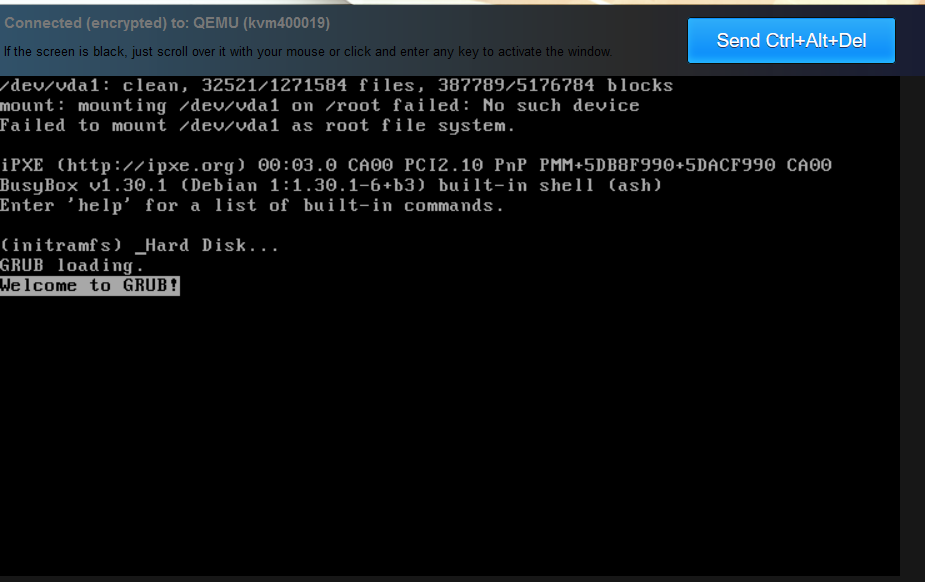Click the (initramfs) prompt text
The height and width of the screenshot is (582, 925).
(x=62, y=246)
